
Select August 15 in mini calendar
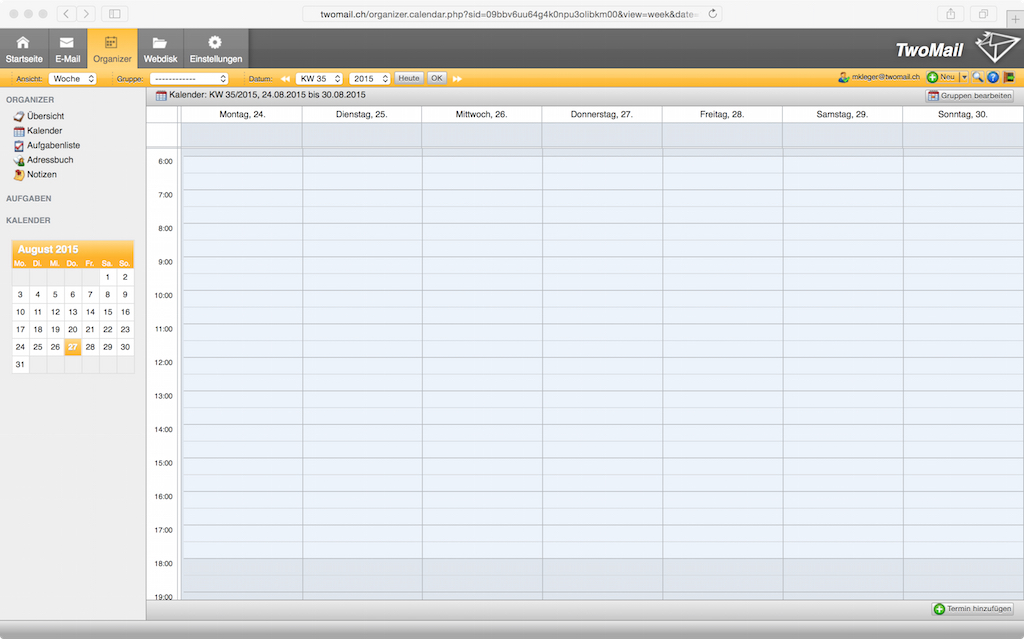108,312
